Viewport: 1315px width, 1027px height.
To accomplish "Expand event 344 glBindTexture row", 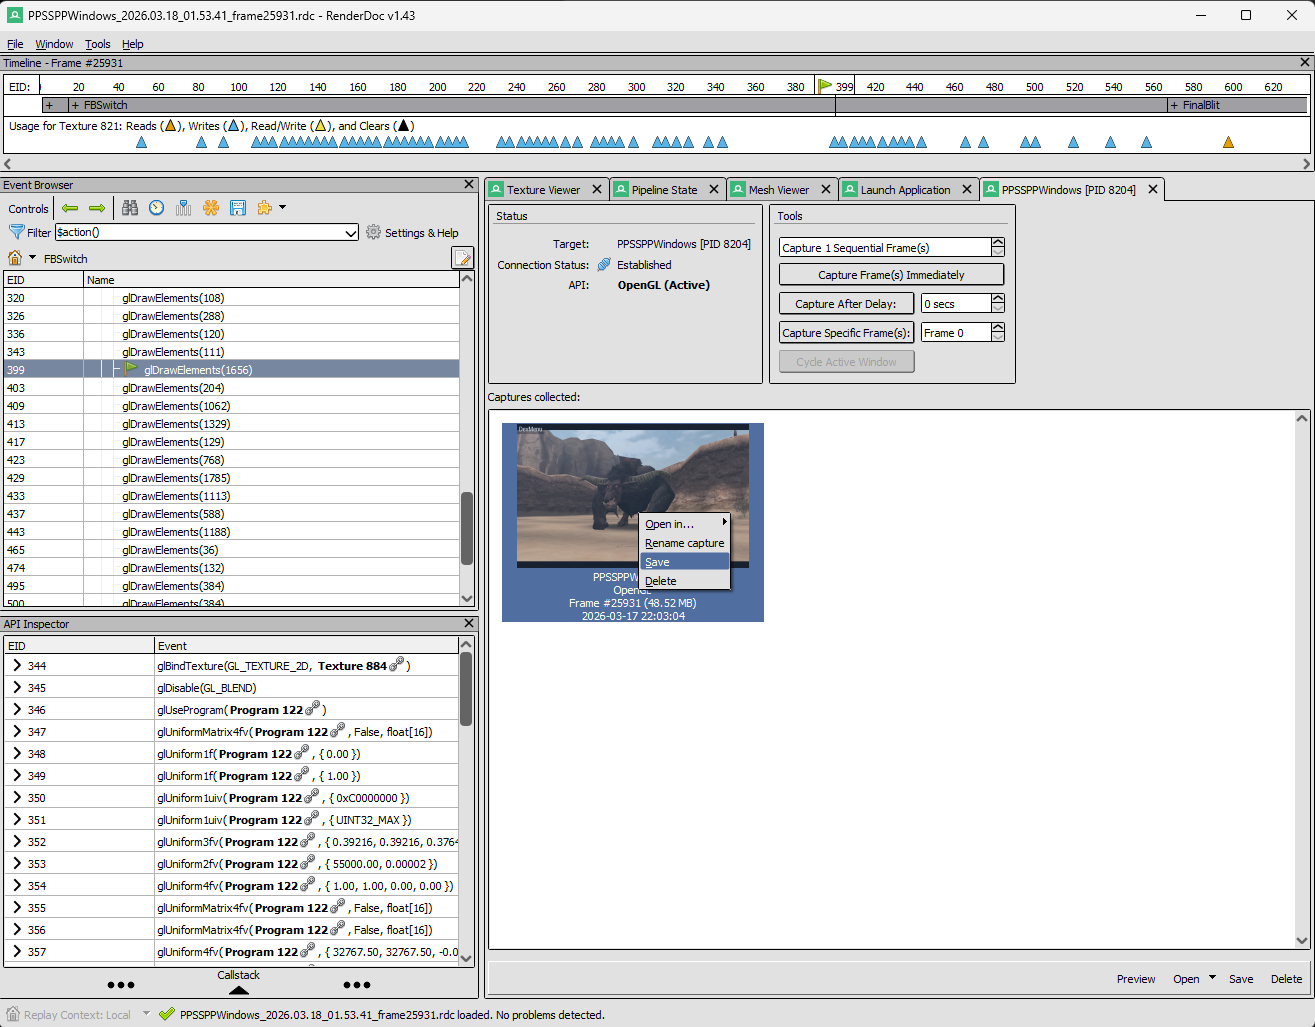I will [x=17, y=665].
